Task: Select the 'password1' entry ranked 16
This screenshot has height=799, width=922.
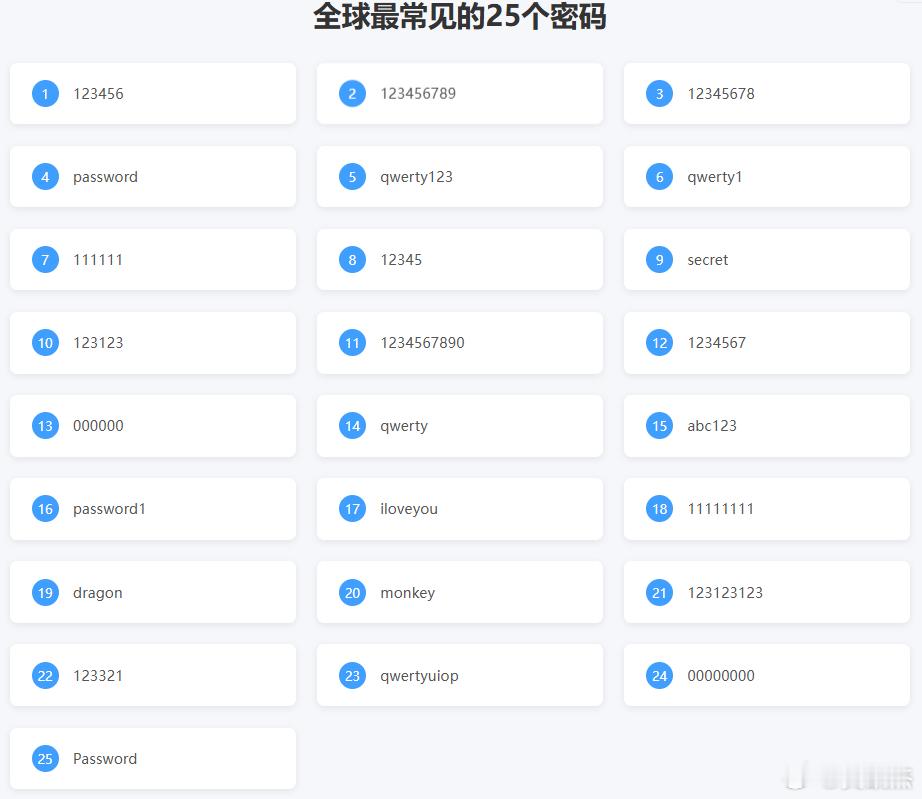Action: coord(153,508)
